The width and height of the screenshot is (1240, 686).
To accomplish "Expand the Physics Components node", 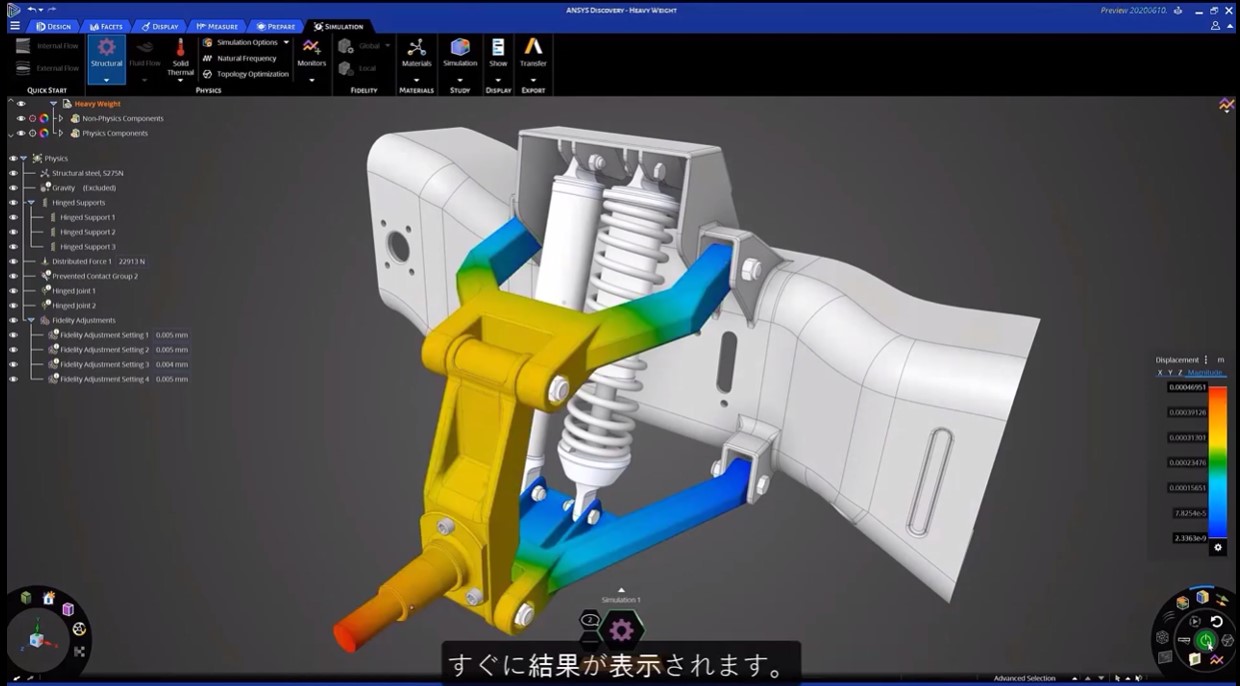I will (61, 133).
